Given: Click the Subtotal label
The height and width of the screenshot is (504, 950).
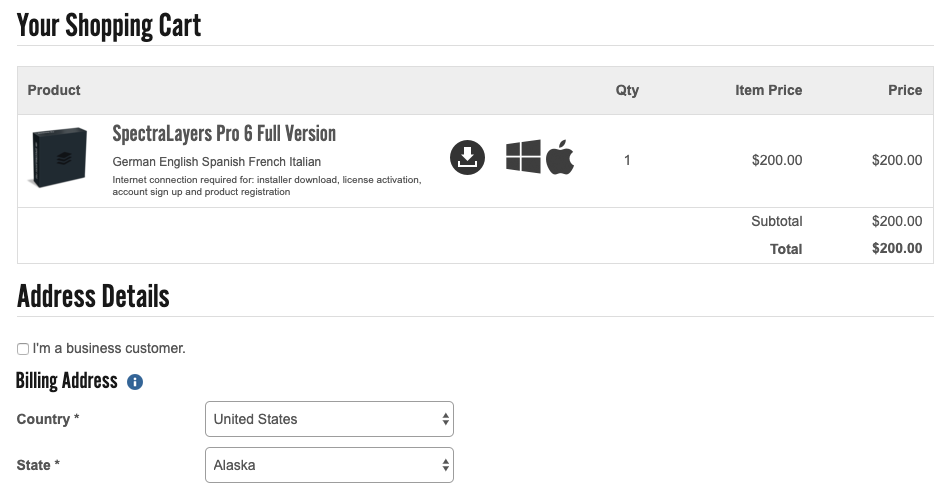Looking at the screenshot, I should point(776,221).
